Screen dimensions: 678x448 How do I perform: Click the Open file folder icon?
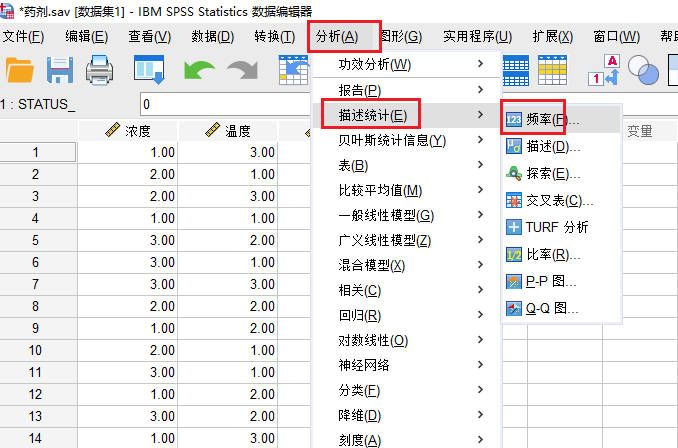coord(20,70)
